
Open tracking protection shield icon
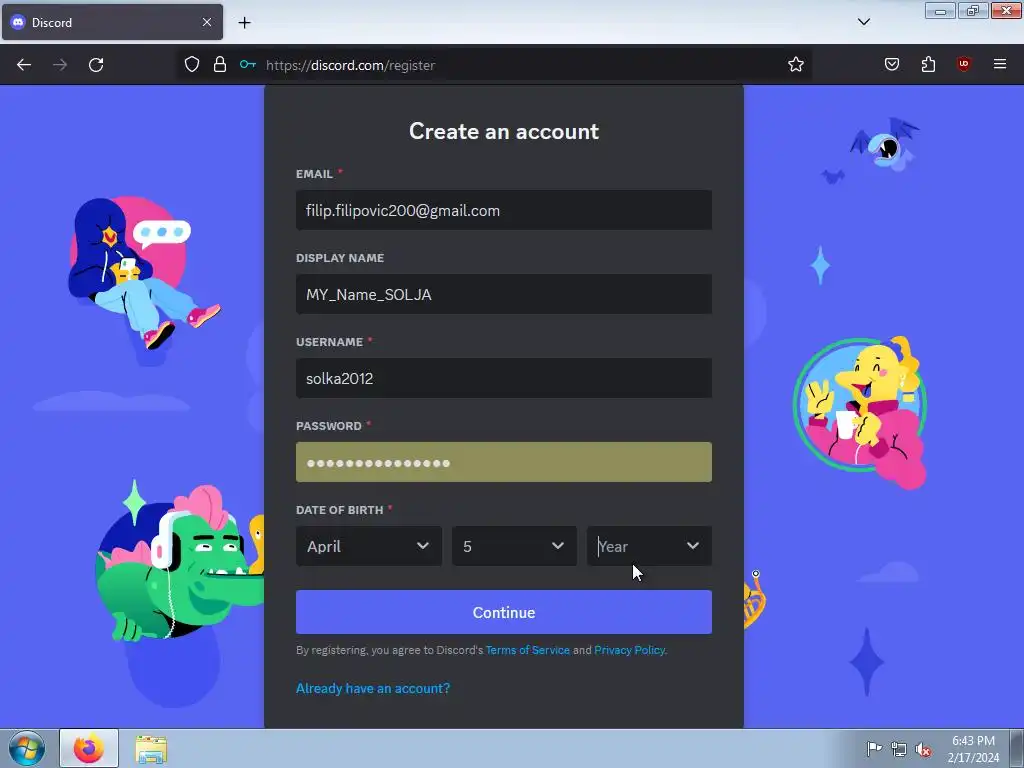tap(191, 65)
